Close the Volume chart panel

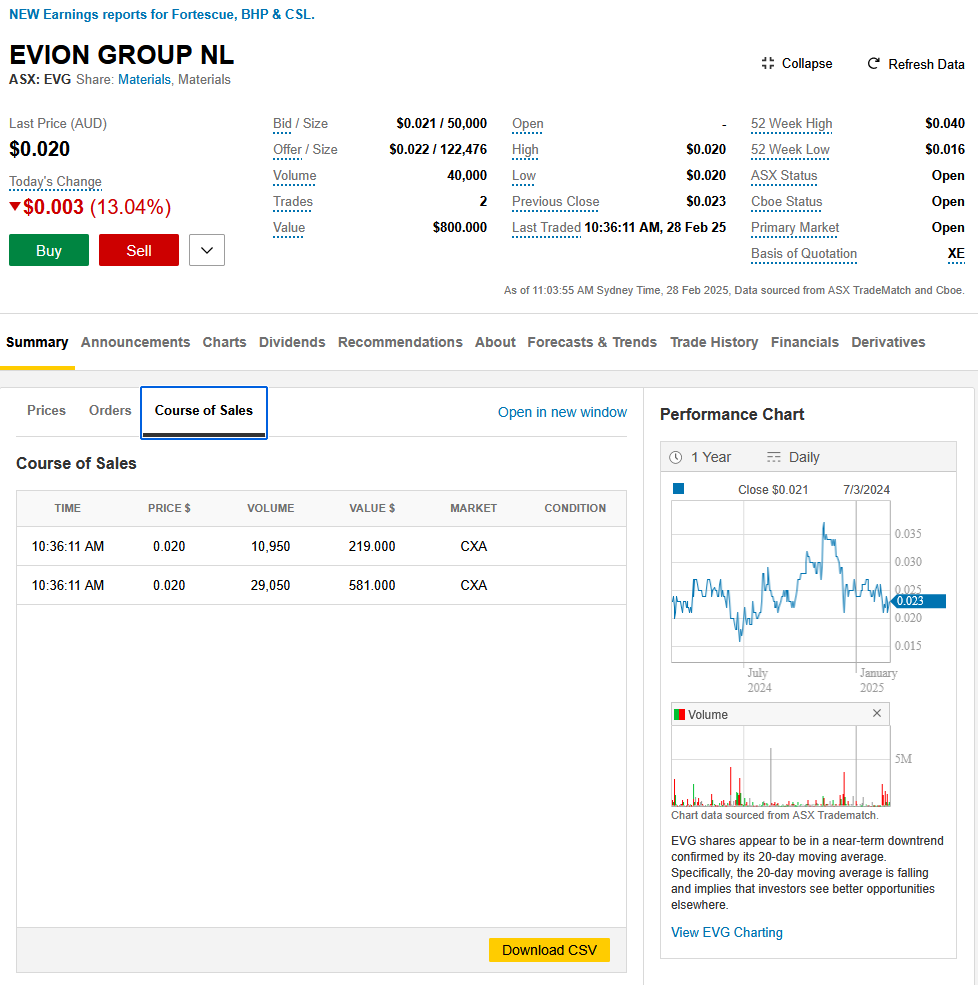pos(877,713)
